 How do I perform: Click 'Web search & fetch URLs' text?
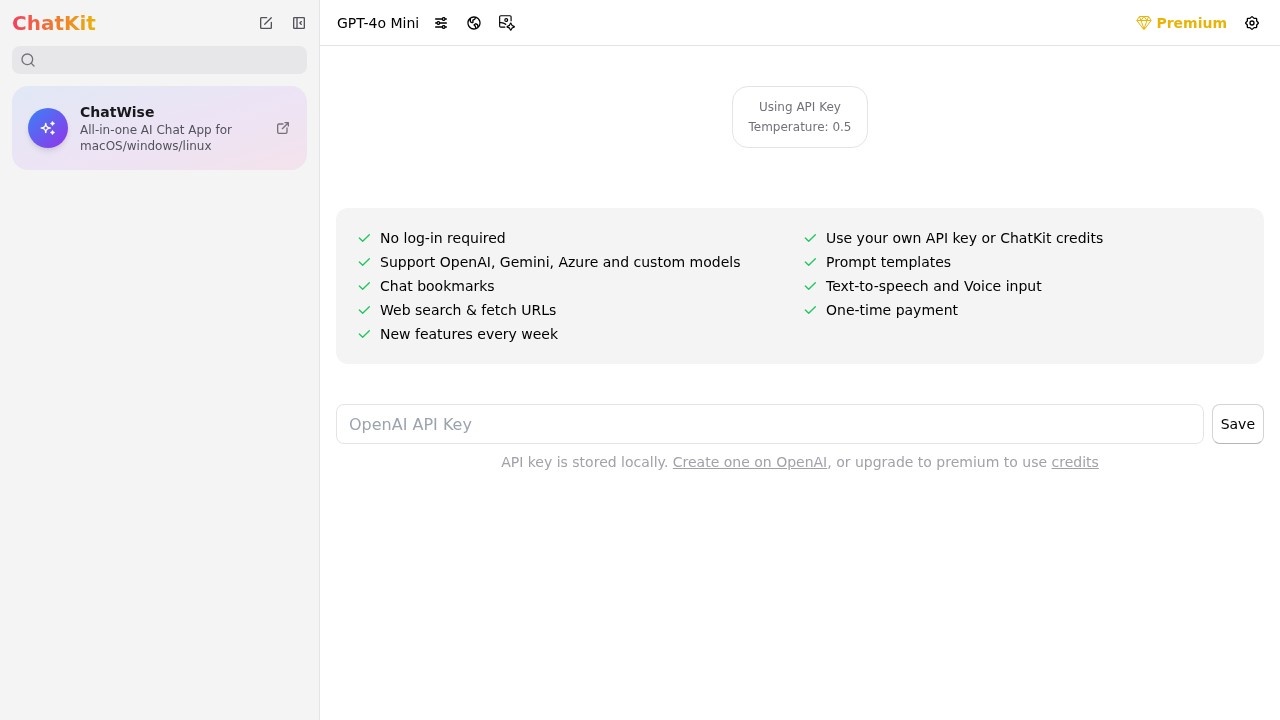point(468,310)
